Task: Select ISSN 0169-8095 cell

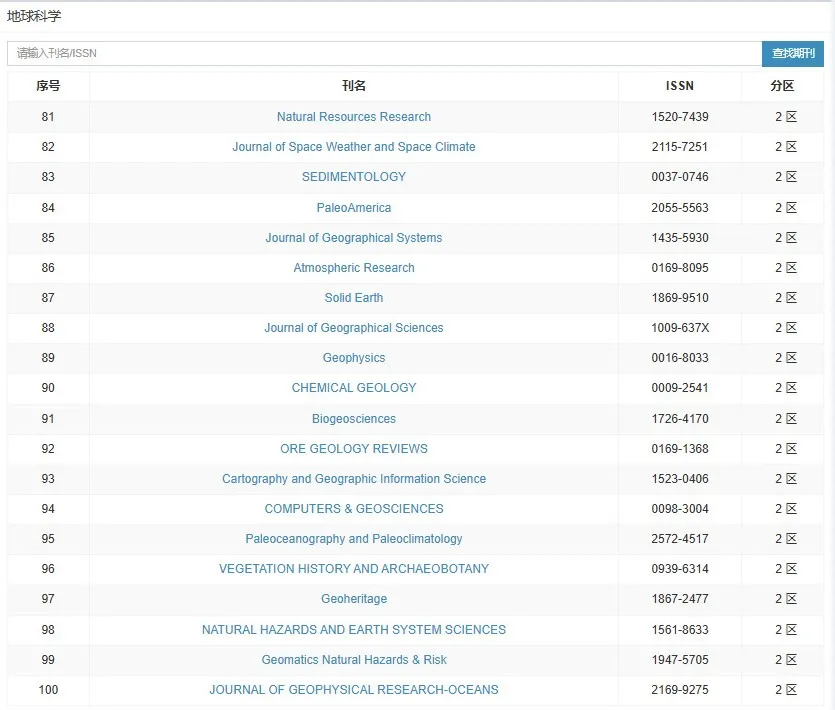Action: click(x=680, y=267)
